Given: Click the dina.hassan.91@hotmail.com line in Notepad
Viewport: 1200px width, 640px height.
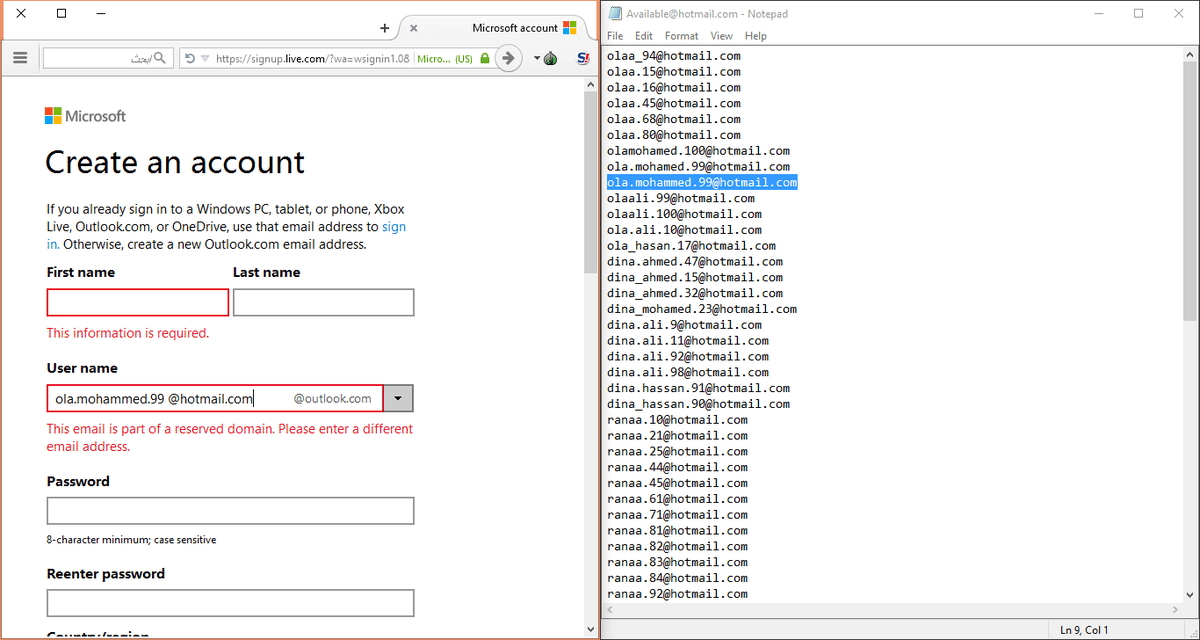Looking at the screenshot, I should point(698,388).
